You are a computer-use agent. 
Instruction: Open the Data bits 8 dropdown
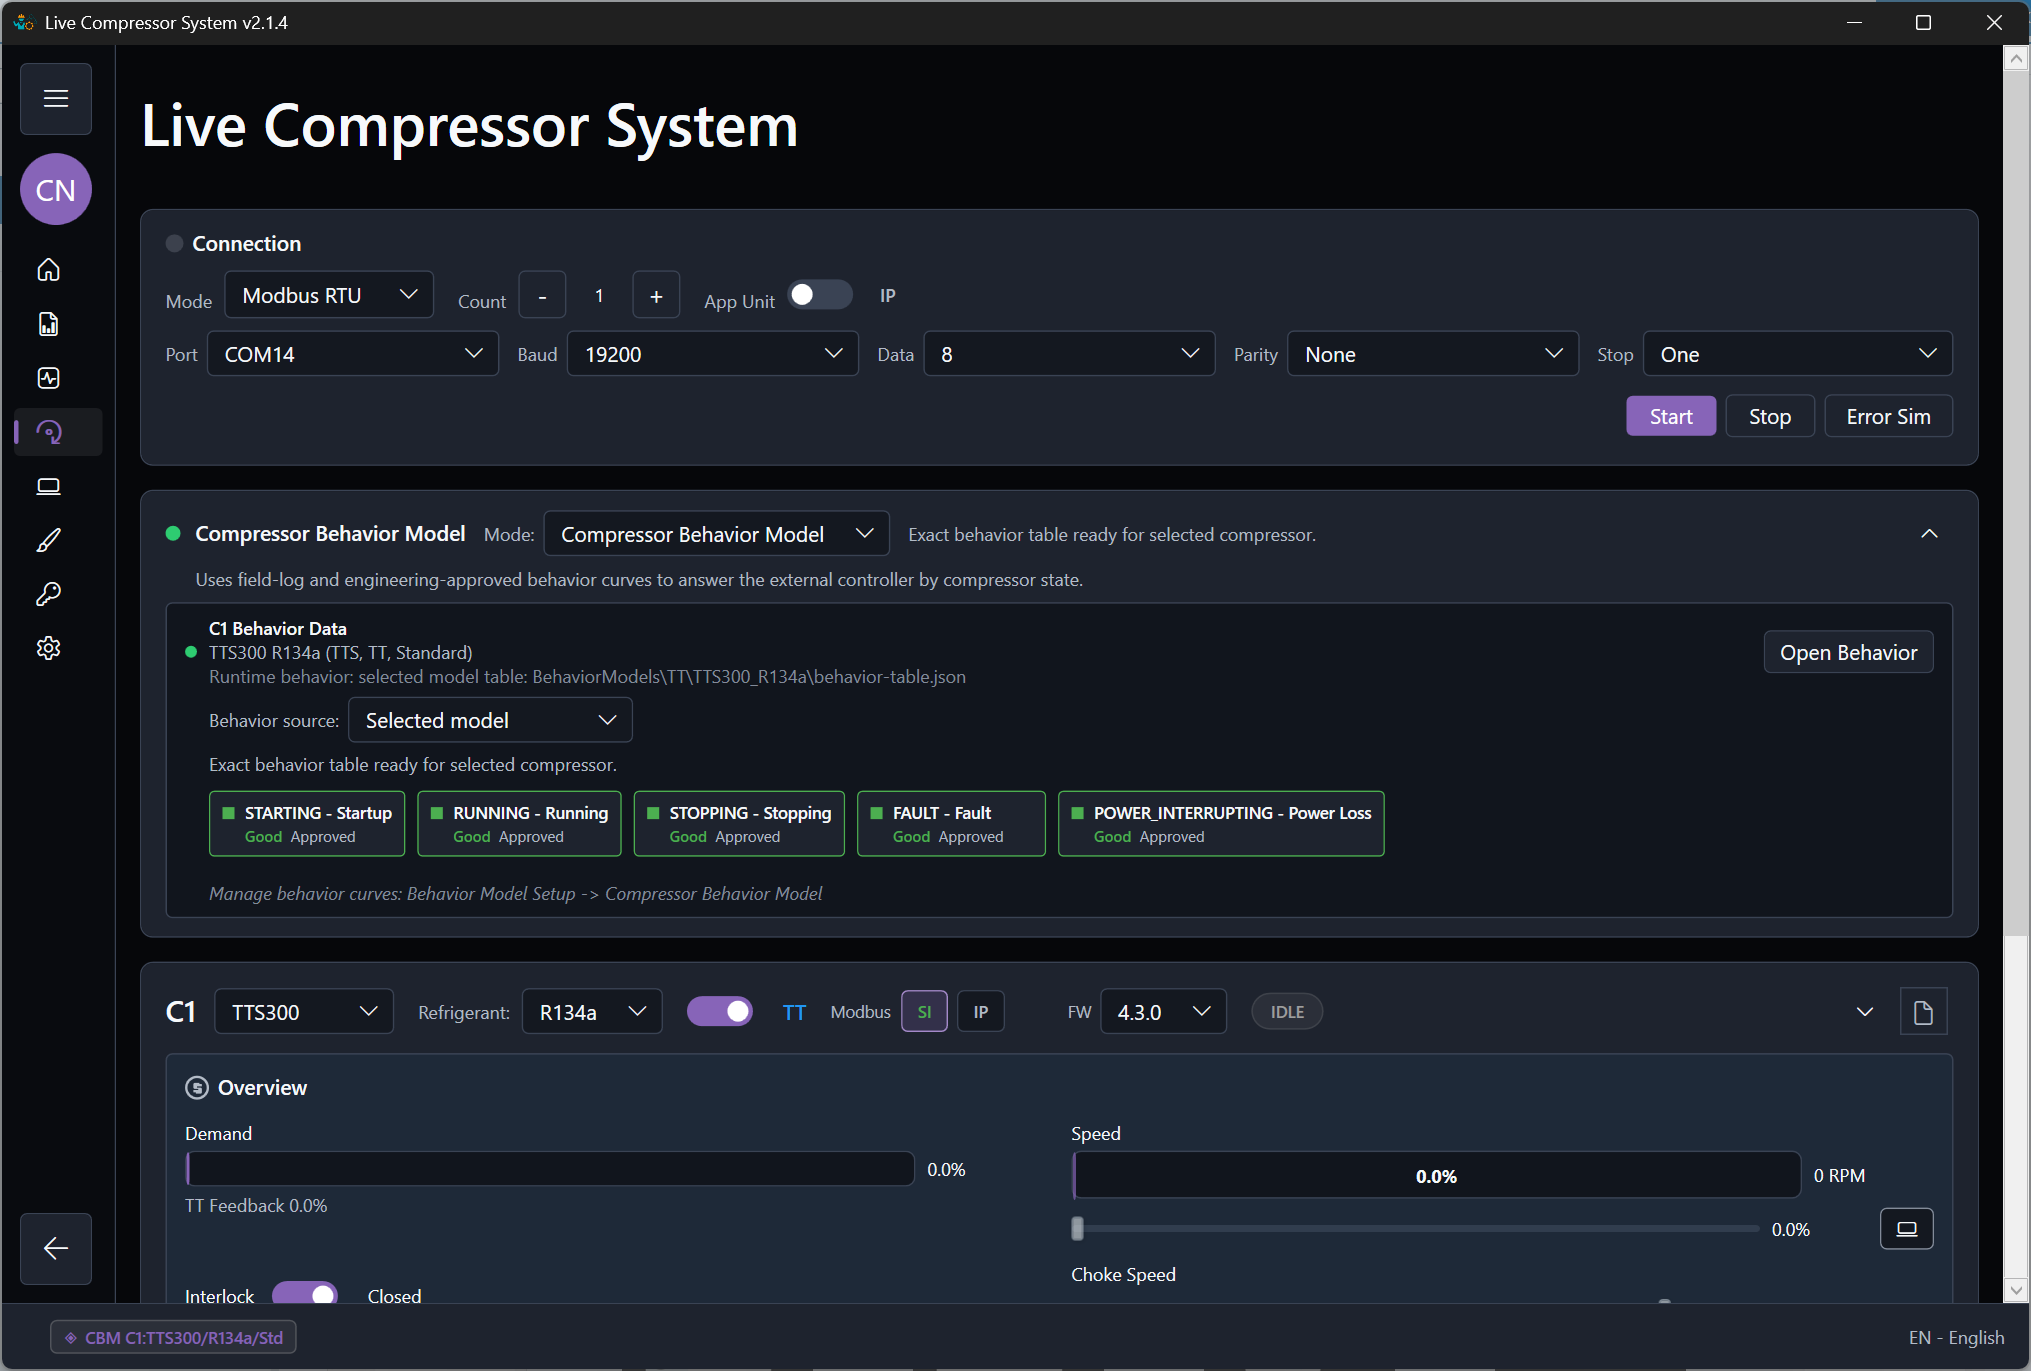1069,354
